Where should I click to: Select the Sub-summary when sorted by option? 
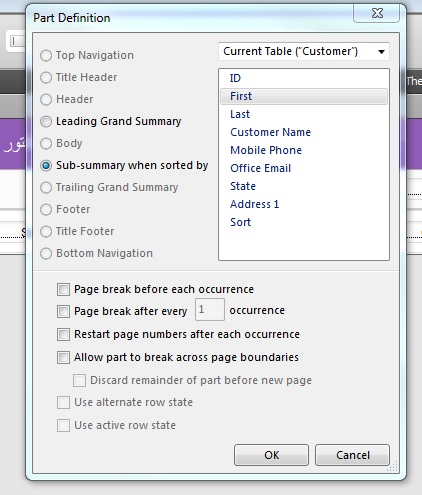point(46,166)
